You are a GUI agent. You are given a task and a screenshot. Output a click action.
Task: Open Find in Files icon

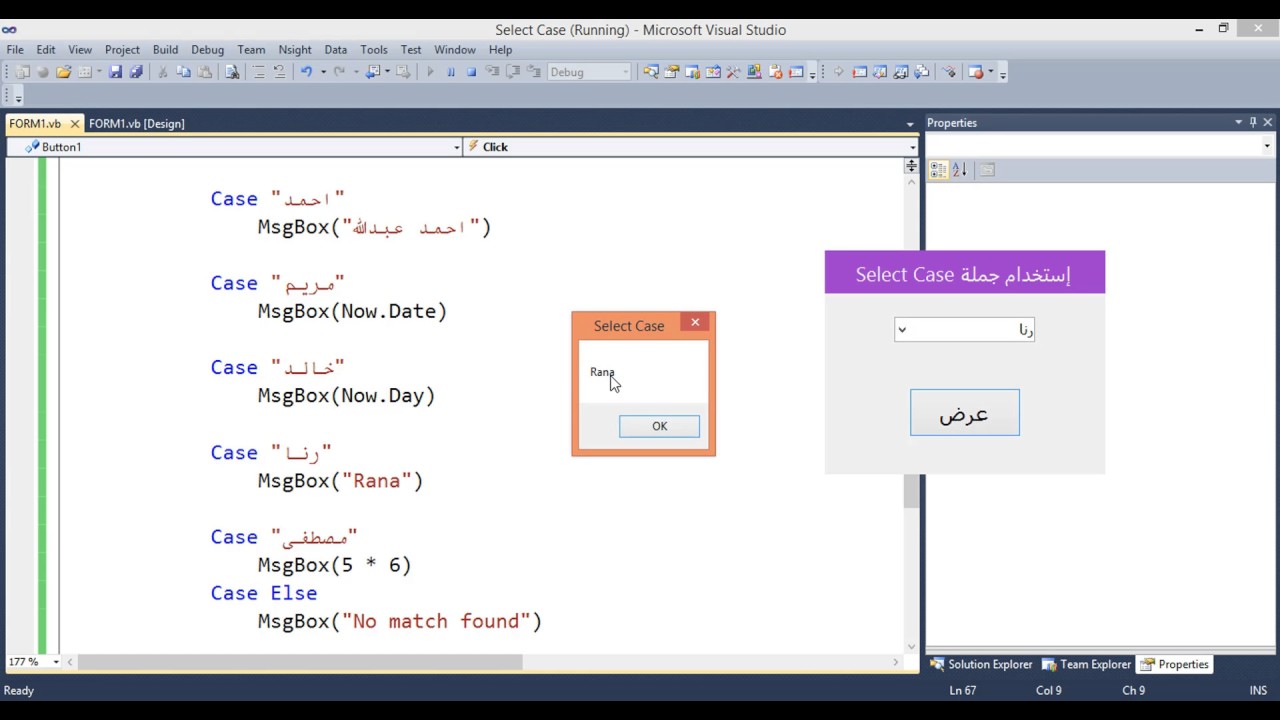click(232, 72)
